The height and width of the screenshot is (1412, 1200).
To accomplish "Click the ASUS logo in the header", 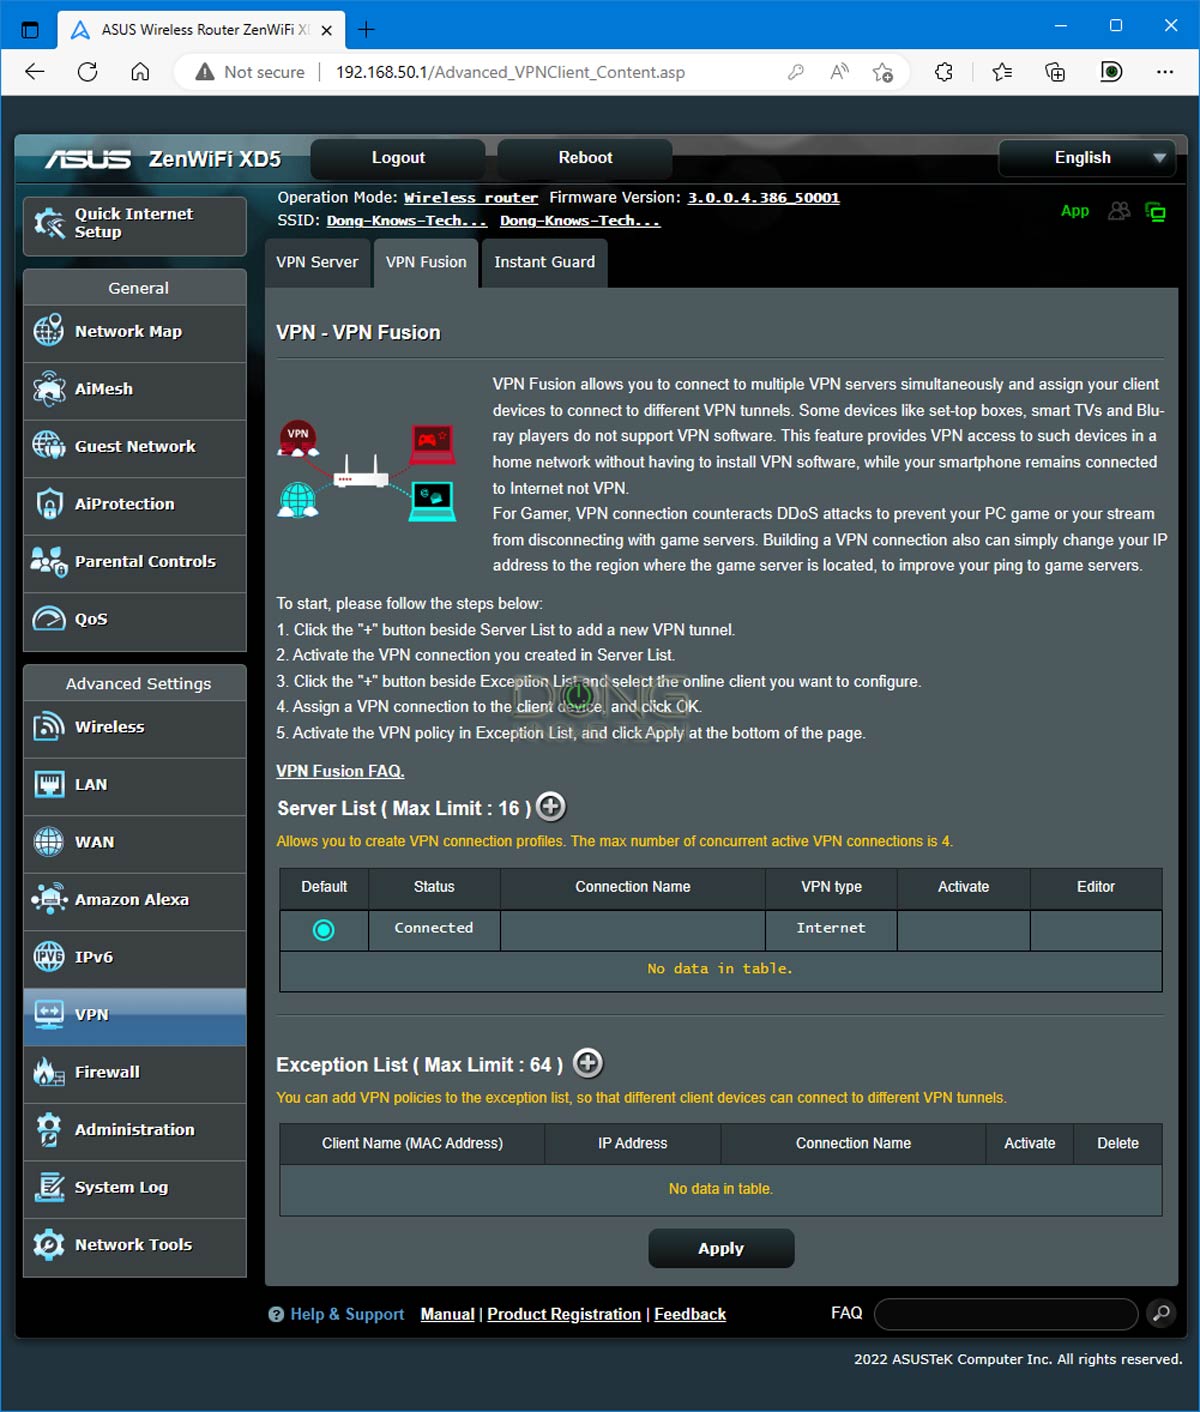I will click(88, 159).
